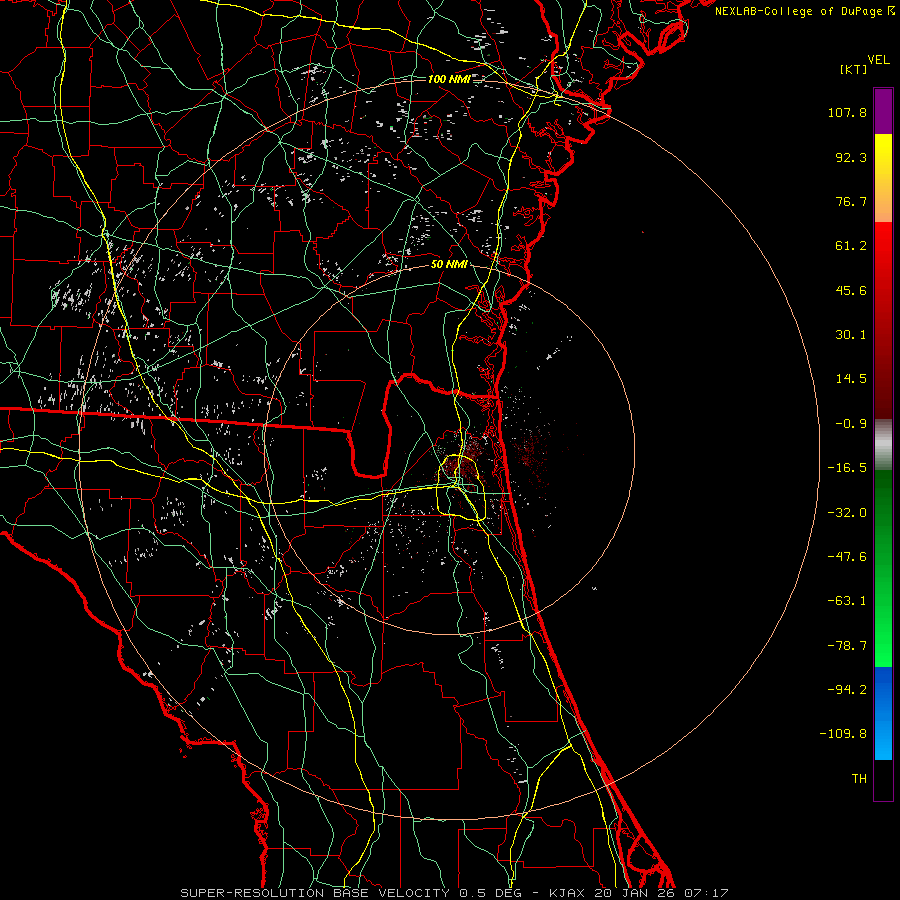Viewport: 900px width, 900px height.
Task: Click the -109.8 legend value
Action: click(x=843, y=734)
